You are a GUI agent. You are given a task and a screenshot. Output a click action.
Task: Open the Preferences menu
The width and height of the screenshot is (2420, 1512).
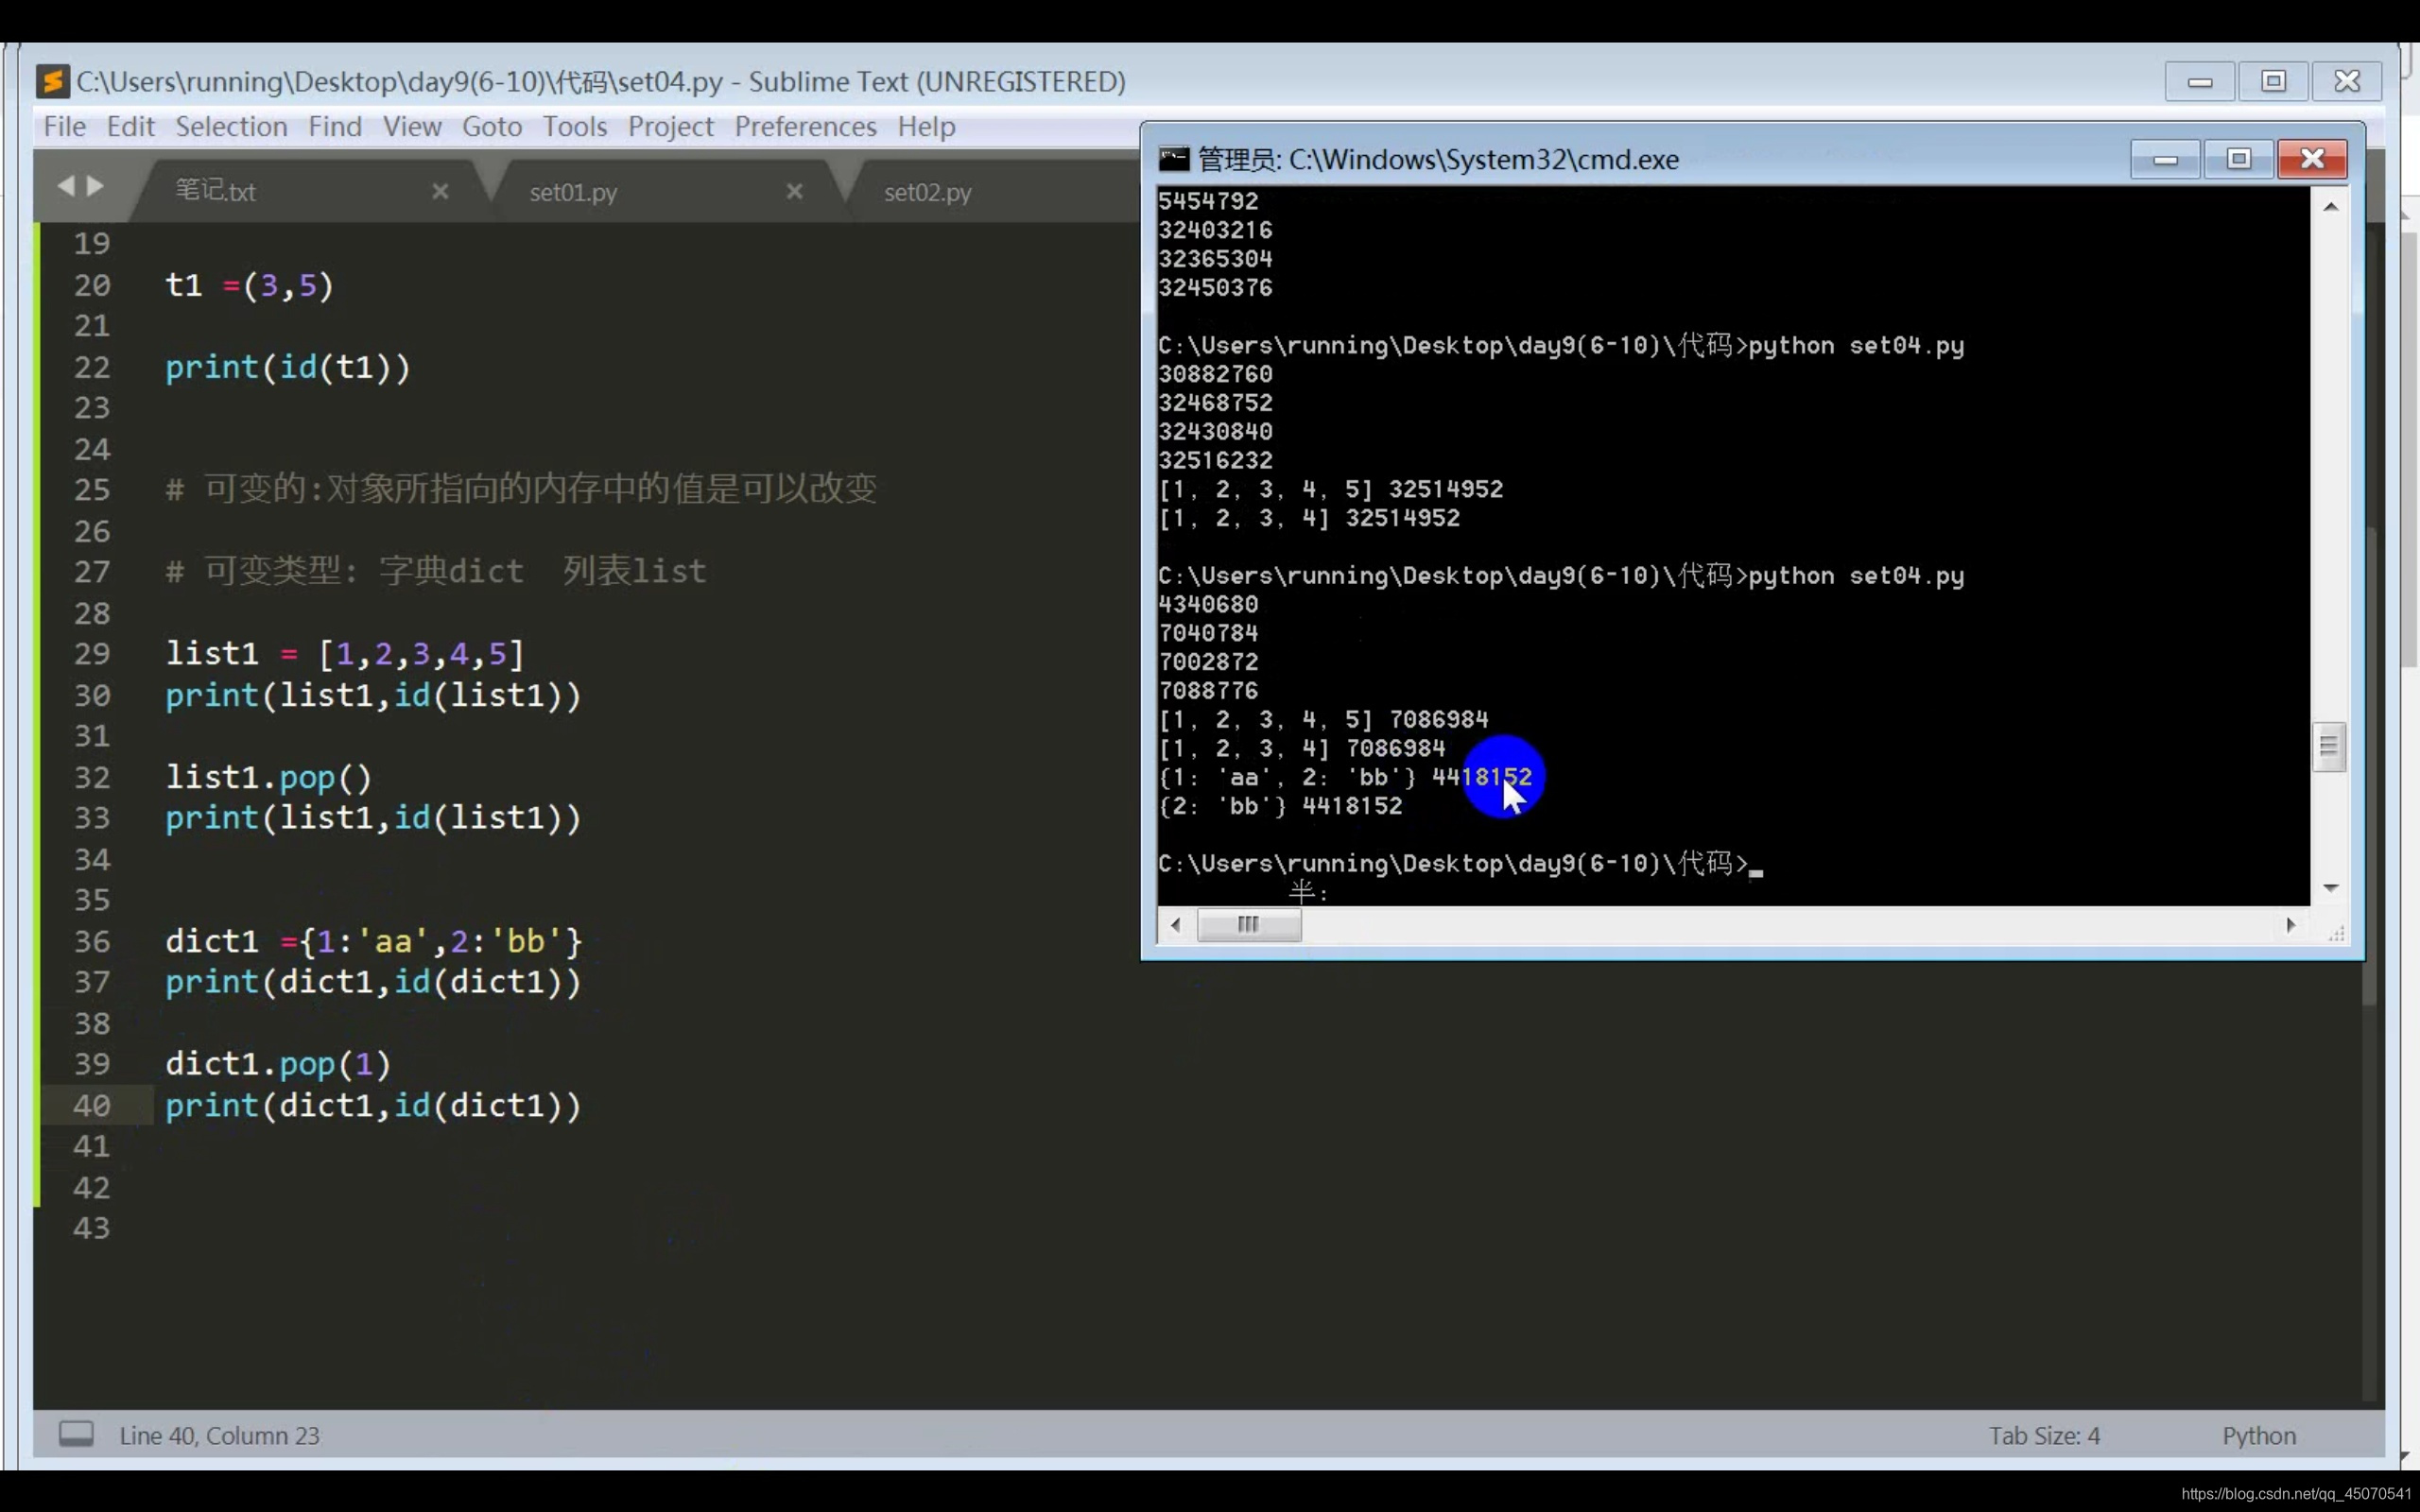pyautogui.click(x=805, y=127)
